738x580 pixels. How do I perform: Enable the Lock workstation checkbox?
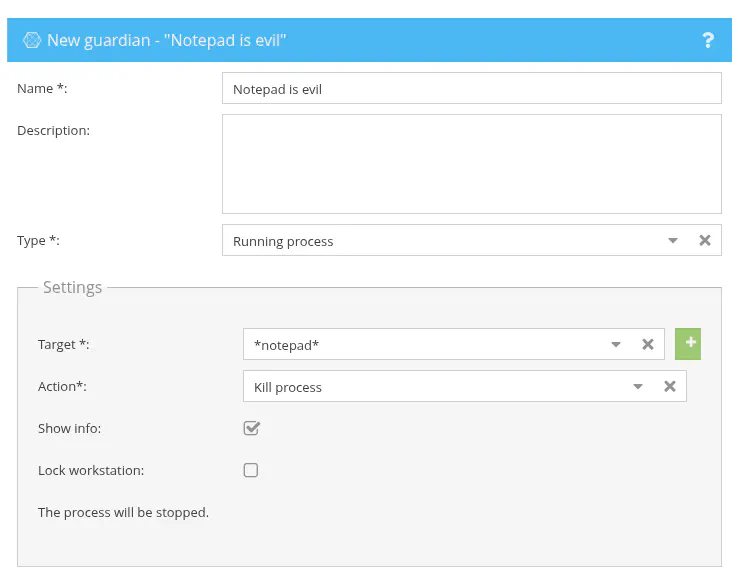[x=251, y=470]
